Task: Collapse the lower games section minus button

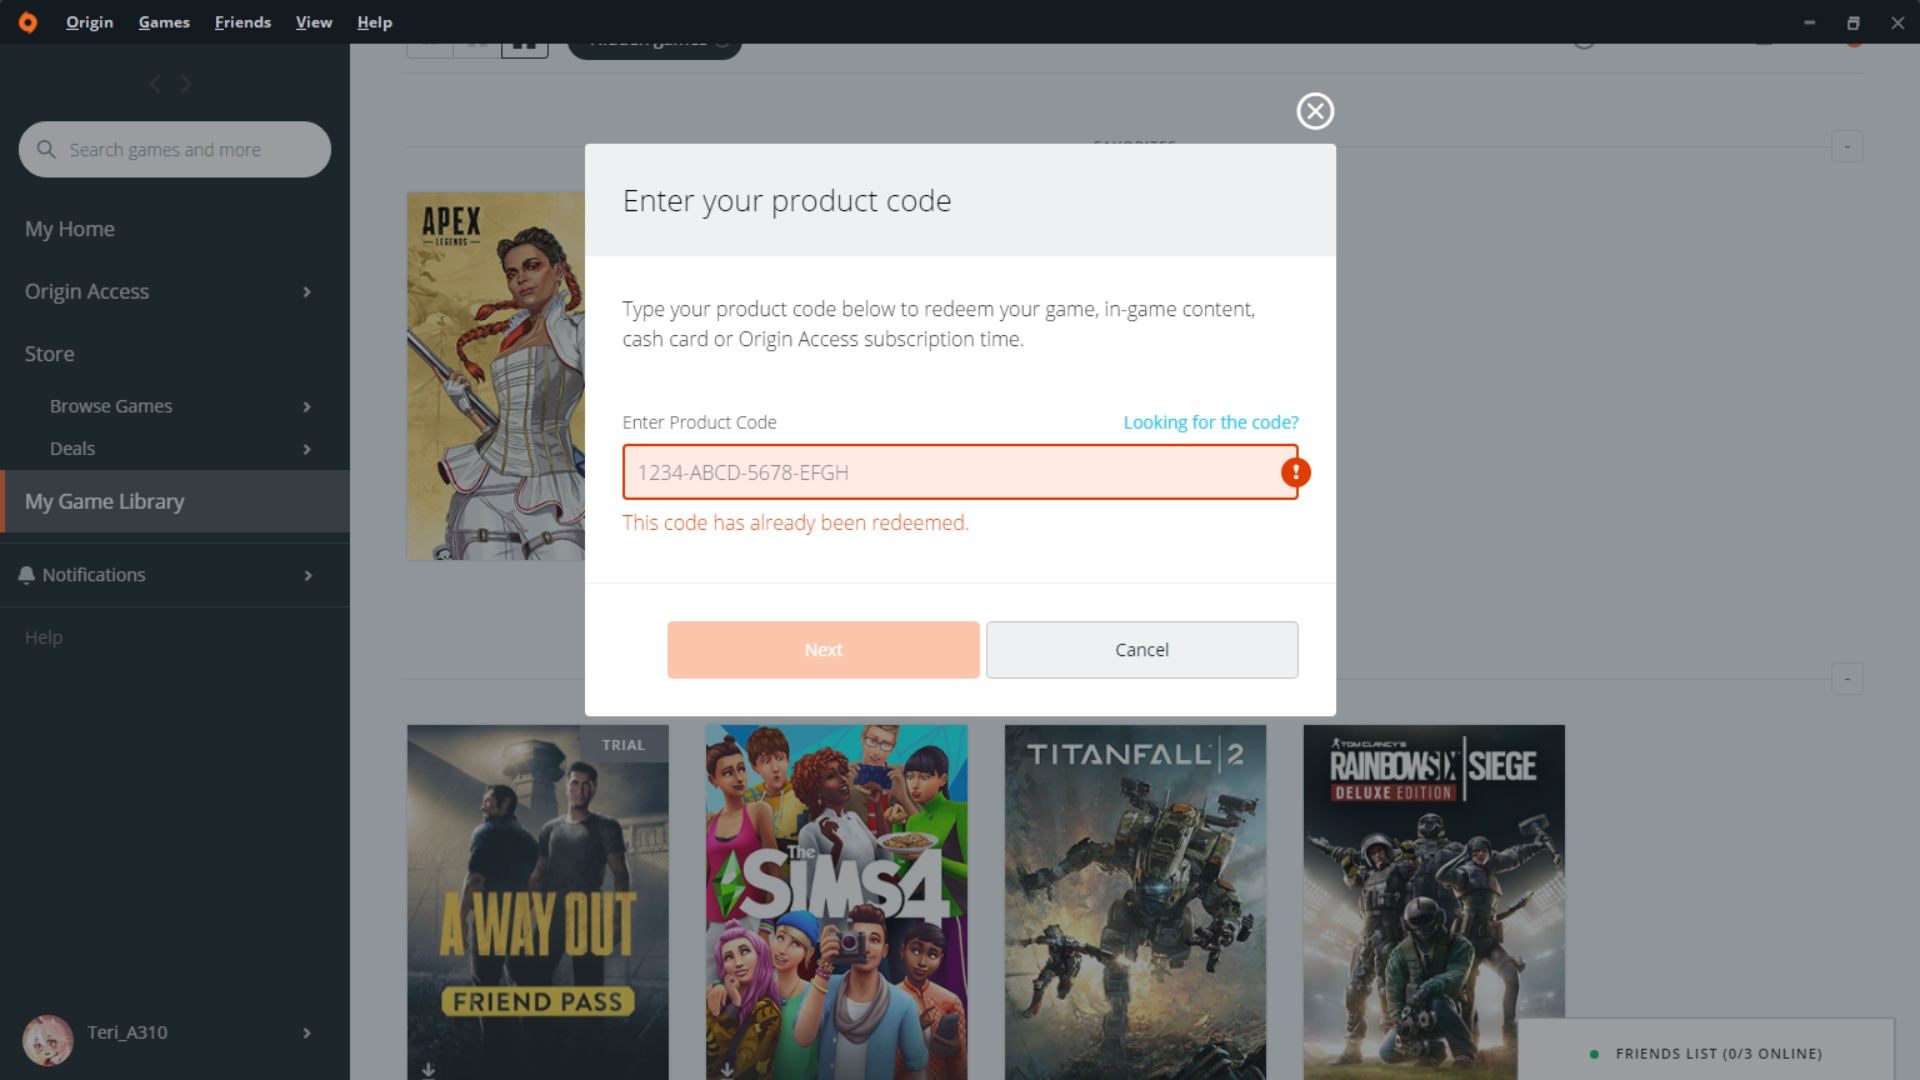Action: 1847,679
